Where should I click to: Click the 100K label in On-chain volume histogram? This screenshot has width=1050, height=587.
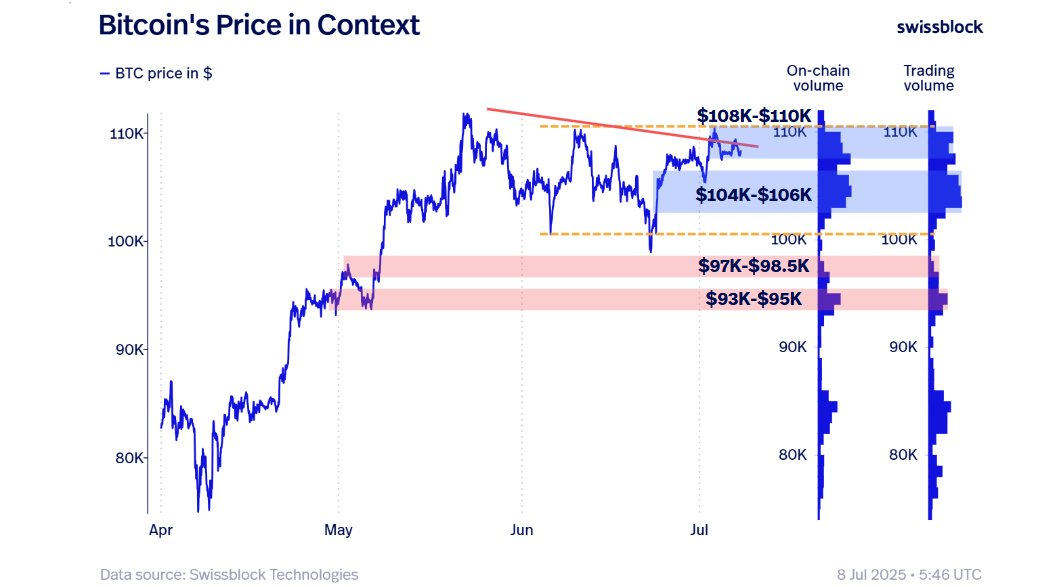pyautogui.click(x=788, y=239)
